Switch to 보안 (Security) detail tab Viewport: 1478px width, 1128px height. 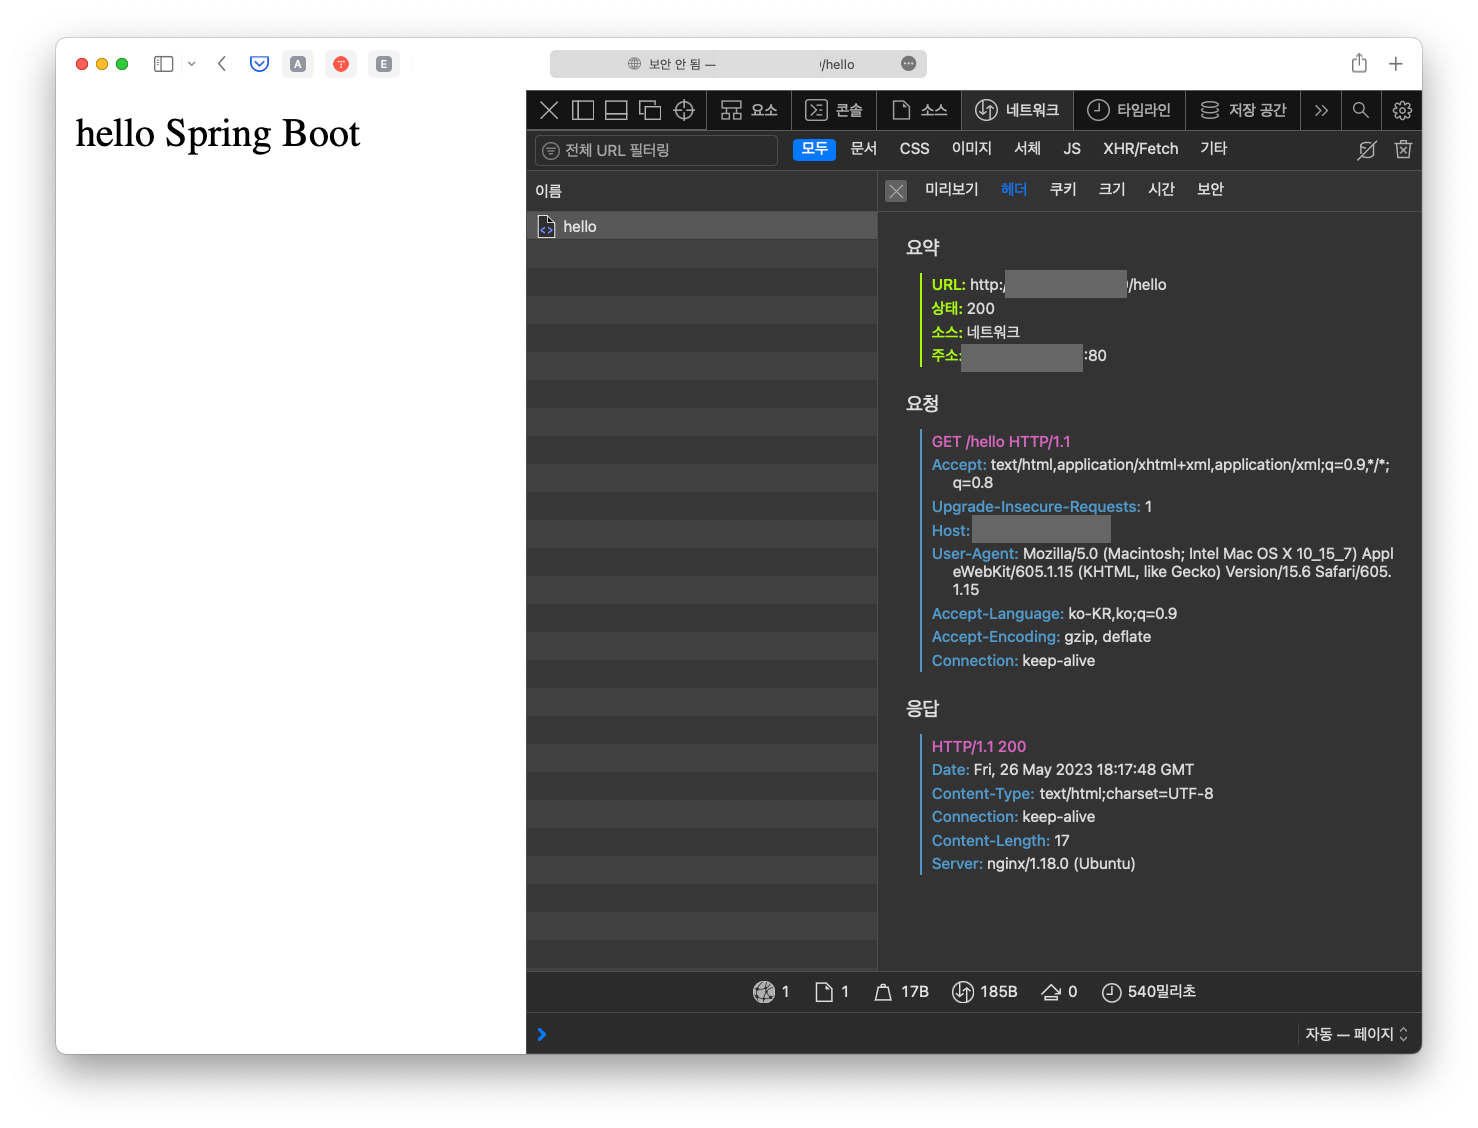[1210, 189]
